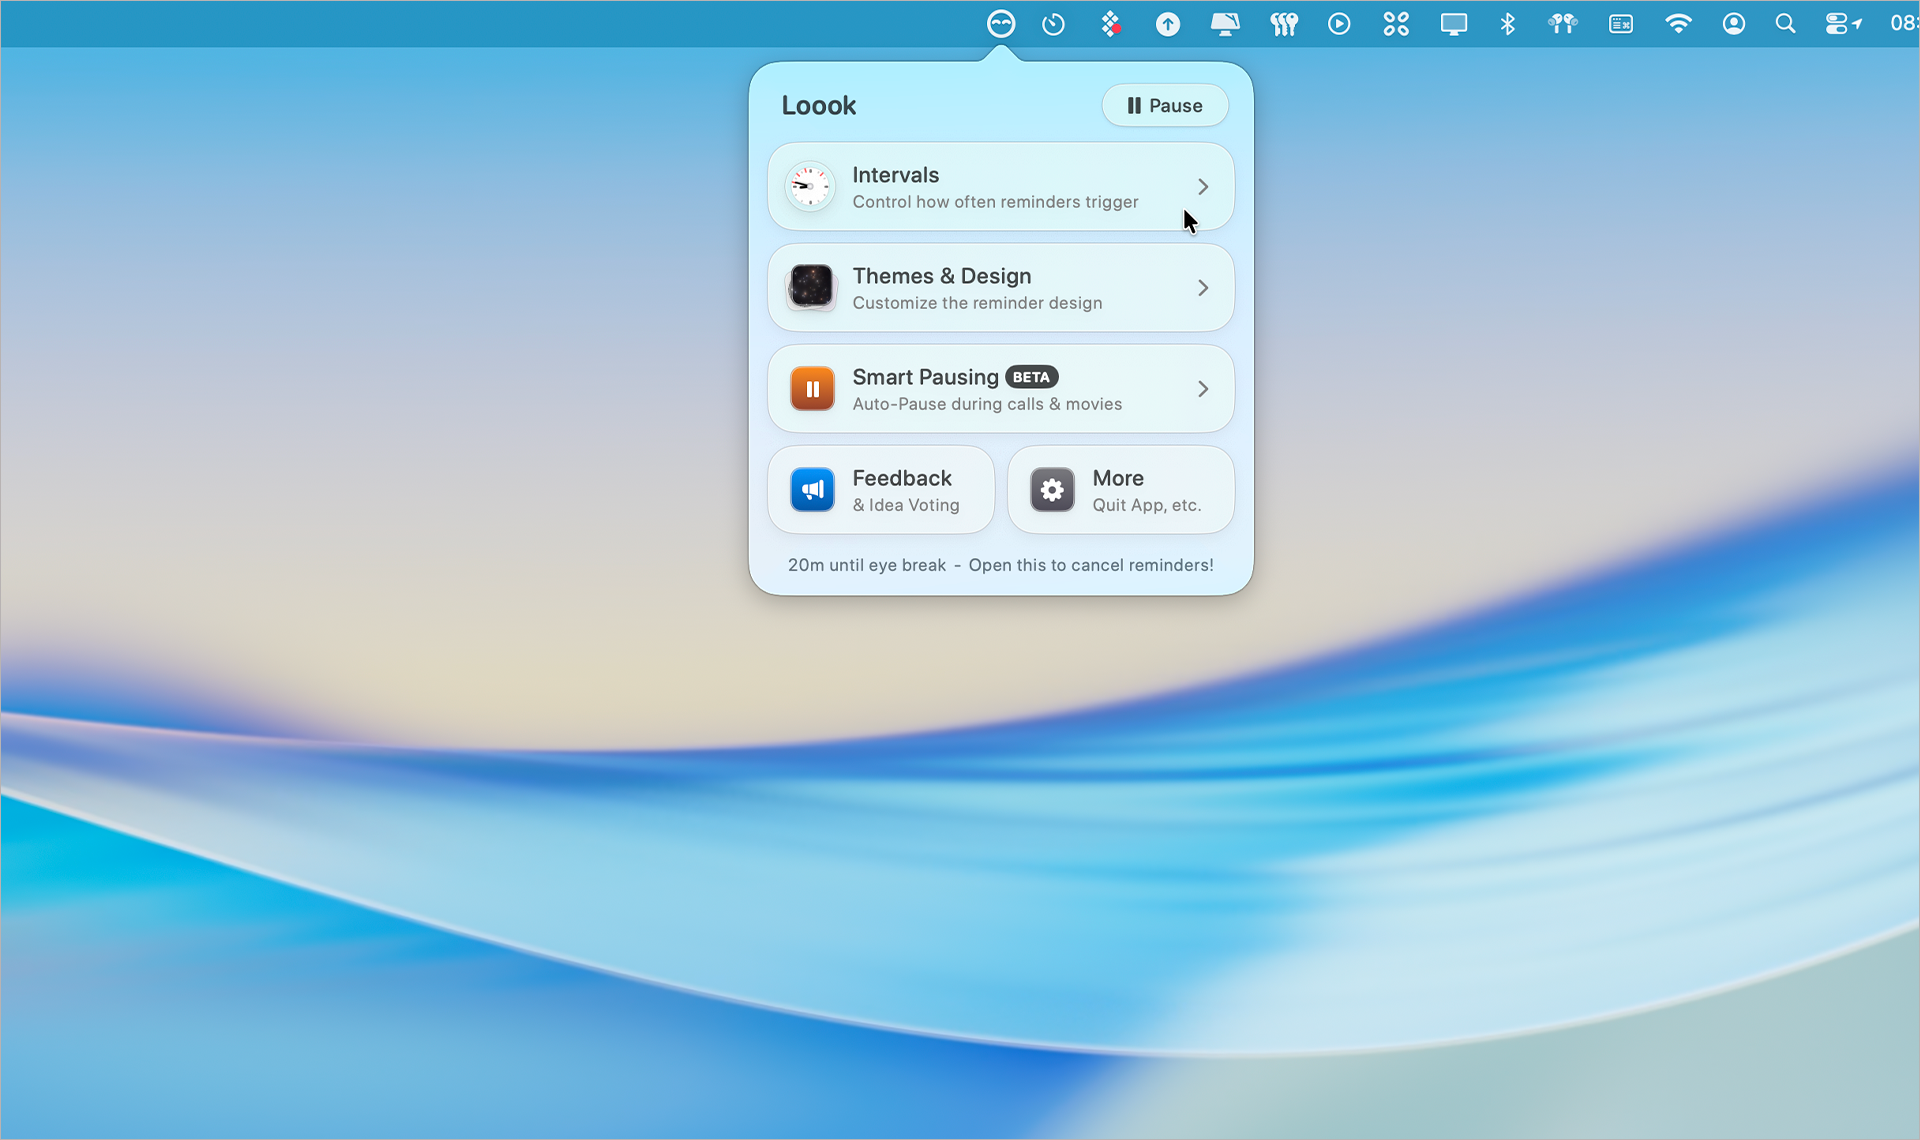Click the Intervals clock icon
The height and width of the screenshot is (1140, 1920).
tap(810, 186)
